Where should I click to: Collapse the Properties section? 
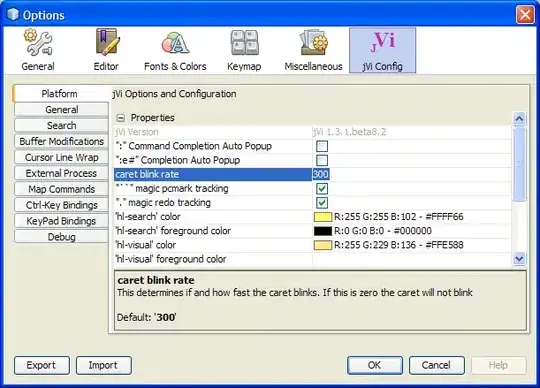pos(121,118)
